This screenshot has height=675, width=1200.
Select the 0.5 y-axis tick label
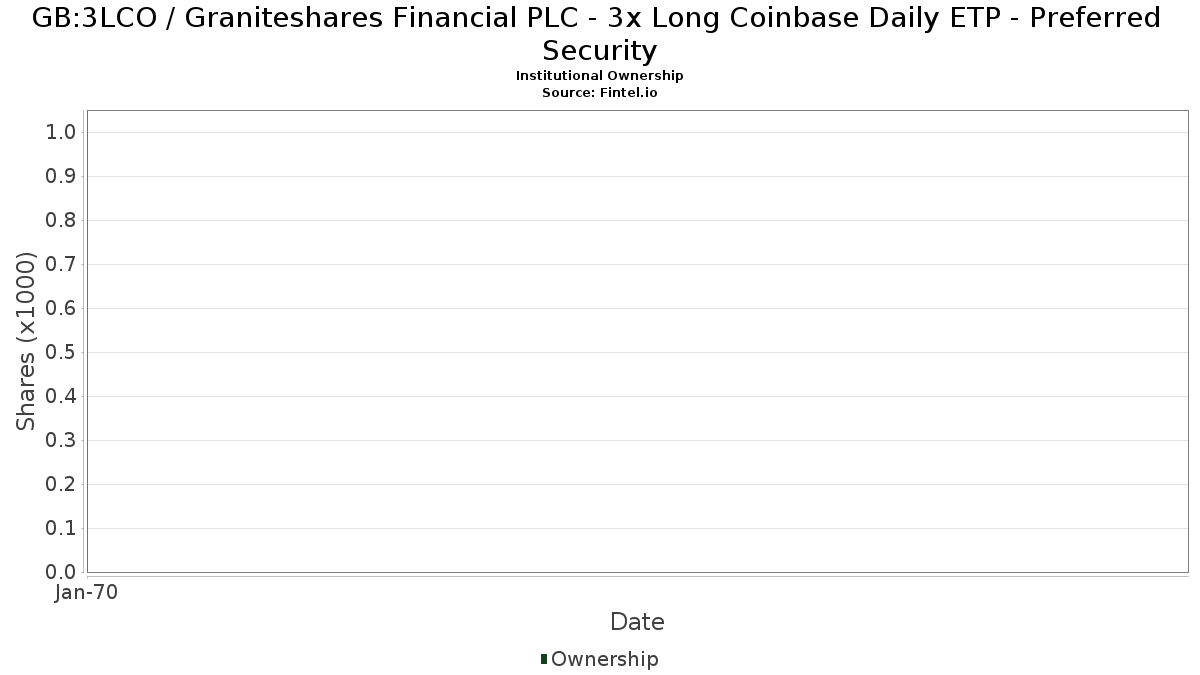coord(61,353)
